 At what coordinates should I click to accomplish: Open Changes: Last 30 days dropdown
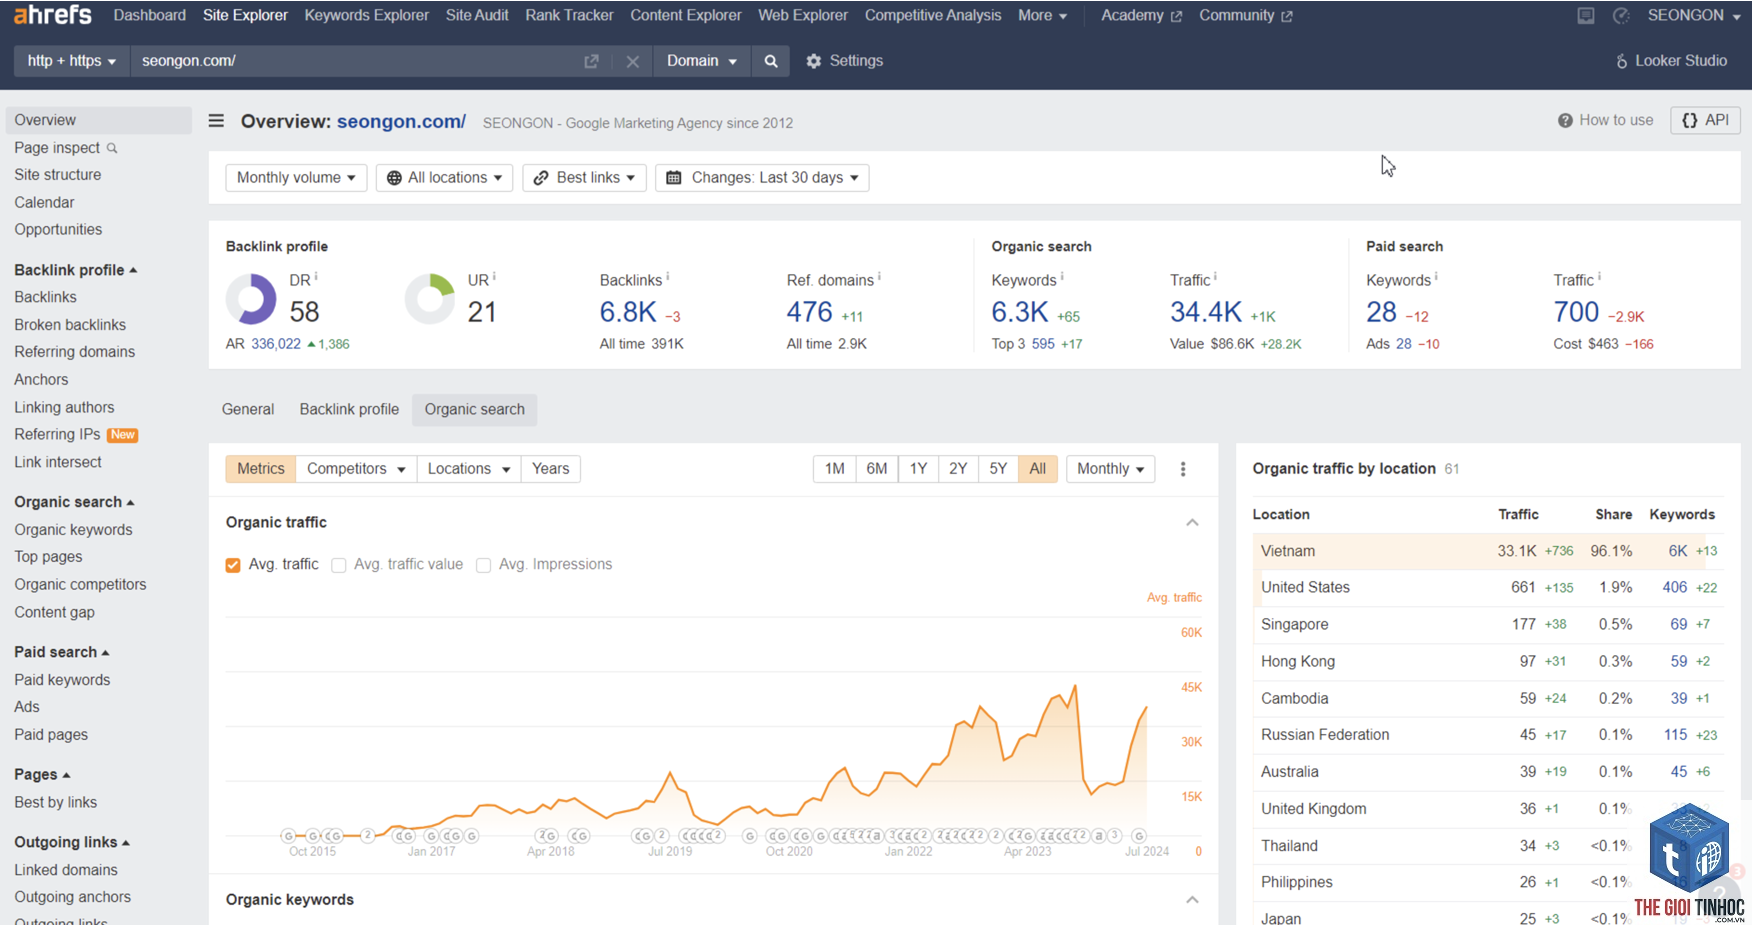(762, 178)
